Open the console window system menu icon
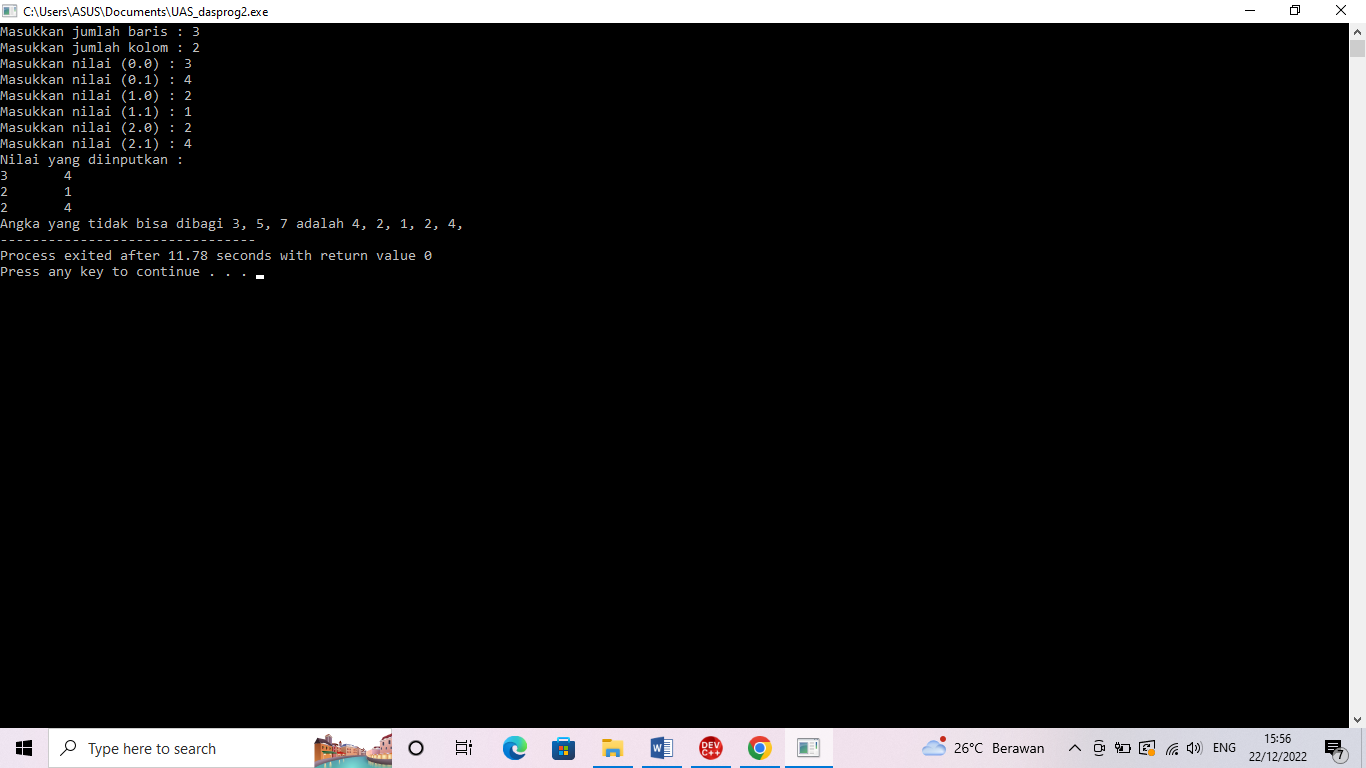 (x=10, y=11)
